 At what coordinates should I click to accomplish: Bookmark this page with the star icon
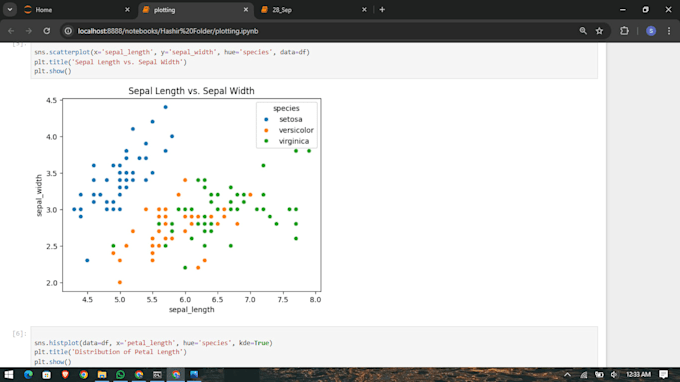point(599,31)
